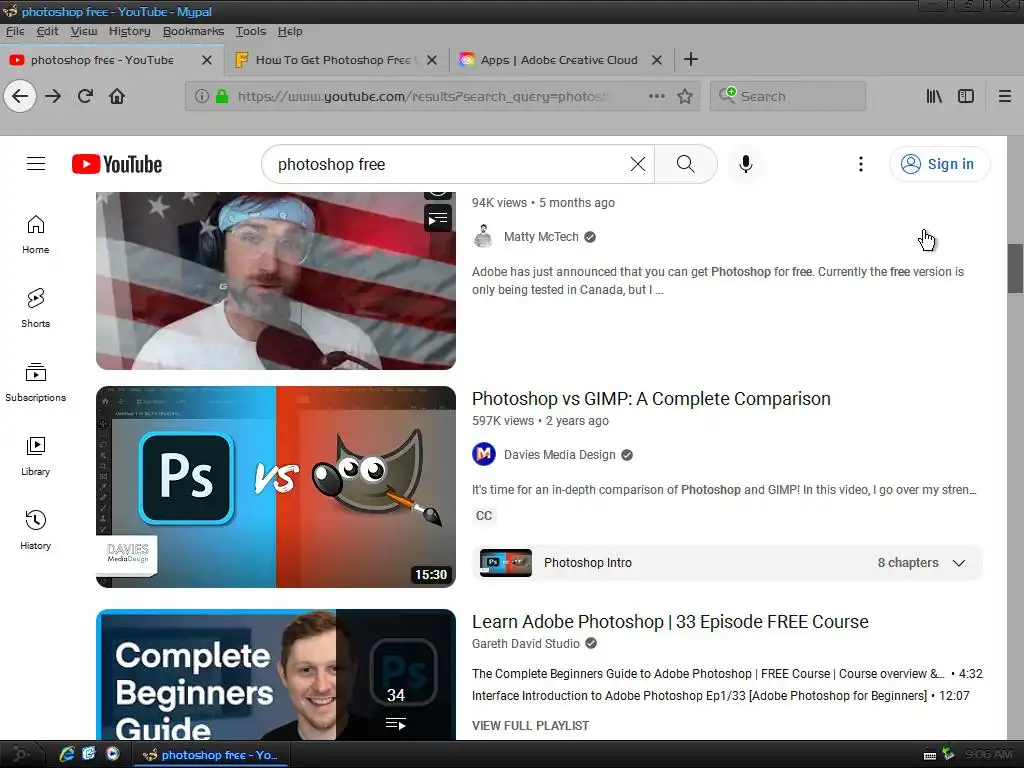Viewport: 1024px width, 768px height.
Task: Open Davies Media Design channel name
Action: (560, 455)
